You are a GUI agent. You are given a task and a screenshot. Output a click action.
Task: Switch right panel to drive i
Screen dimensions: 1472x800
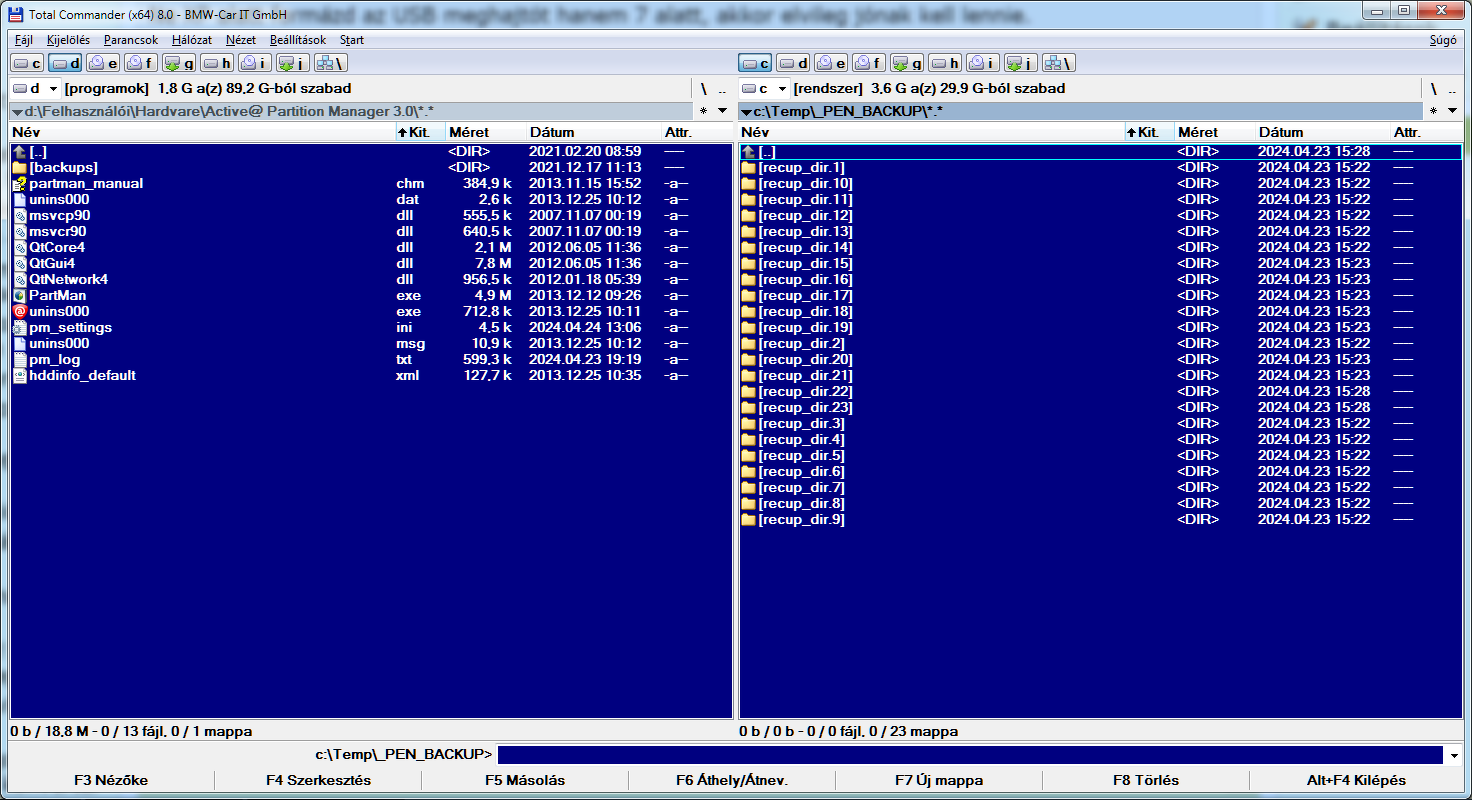click(984, 63)
